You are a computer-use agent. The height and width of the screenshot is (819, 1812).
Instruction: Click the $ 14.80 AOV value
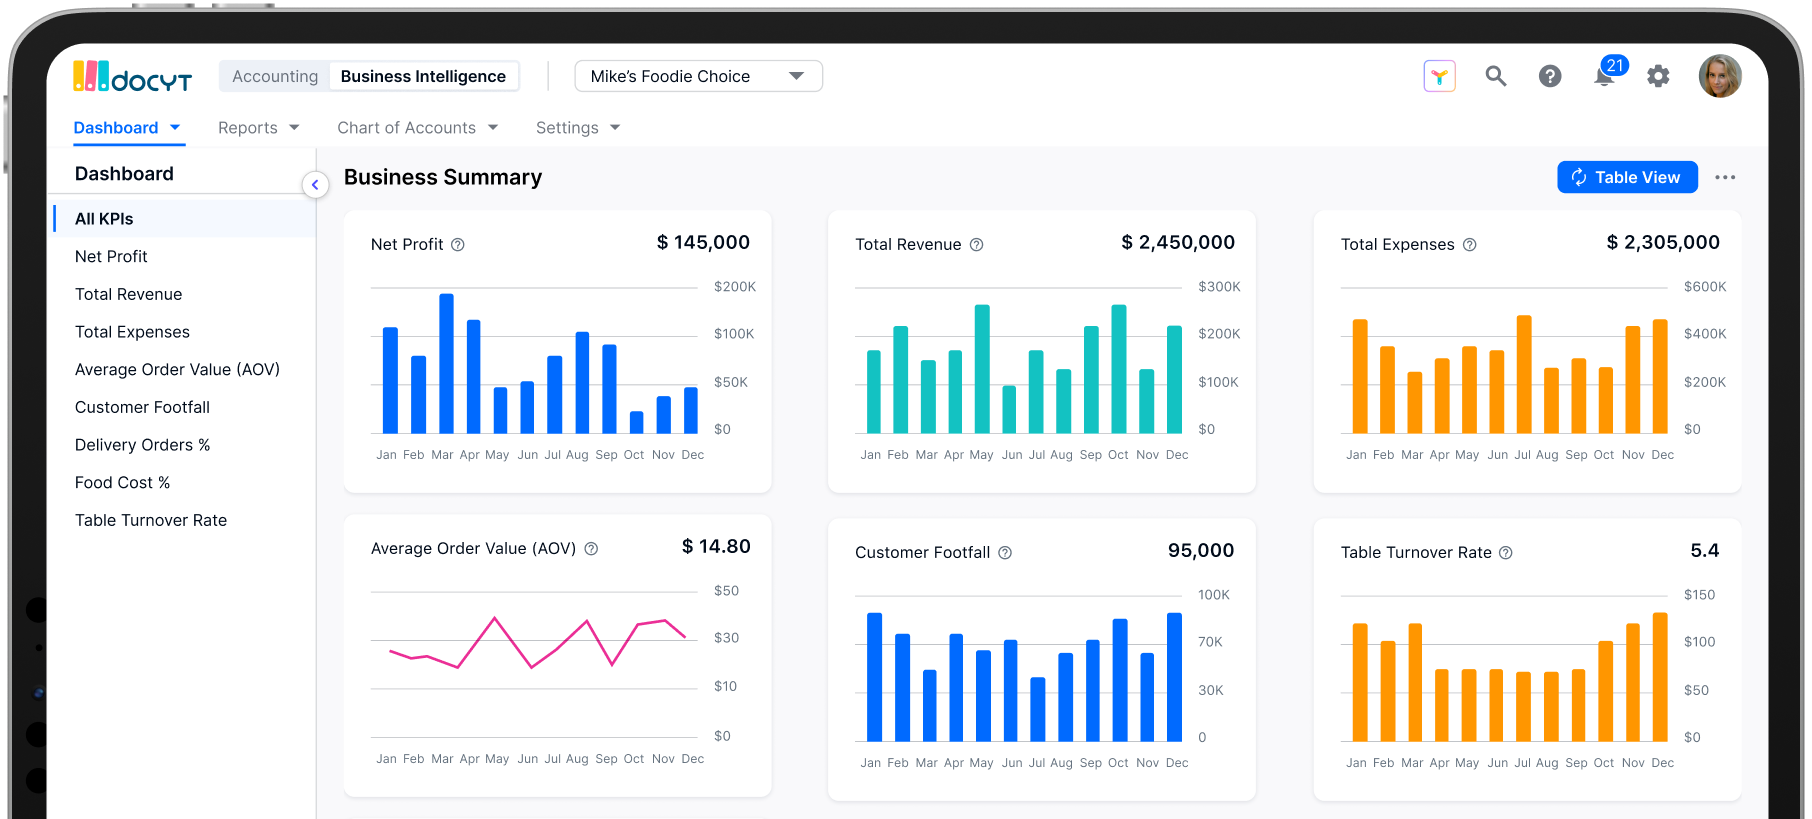(x=716, y=547)
